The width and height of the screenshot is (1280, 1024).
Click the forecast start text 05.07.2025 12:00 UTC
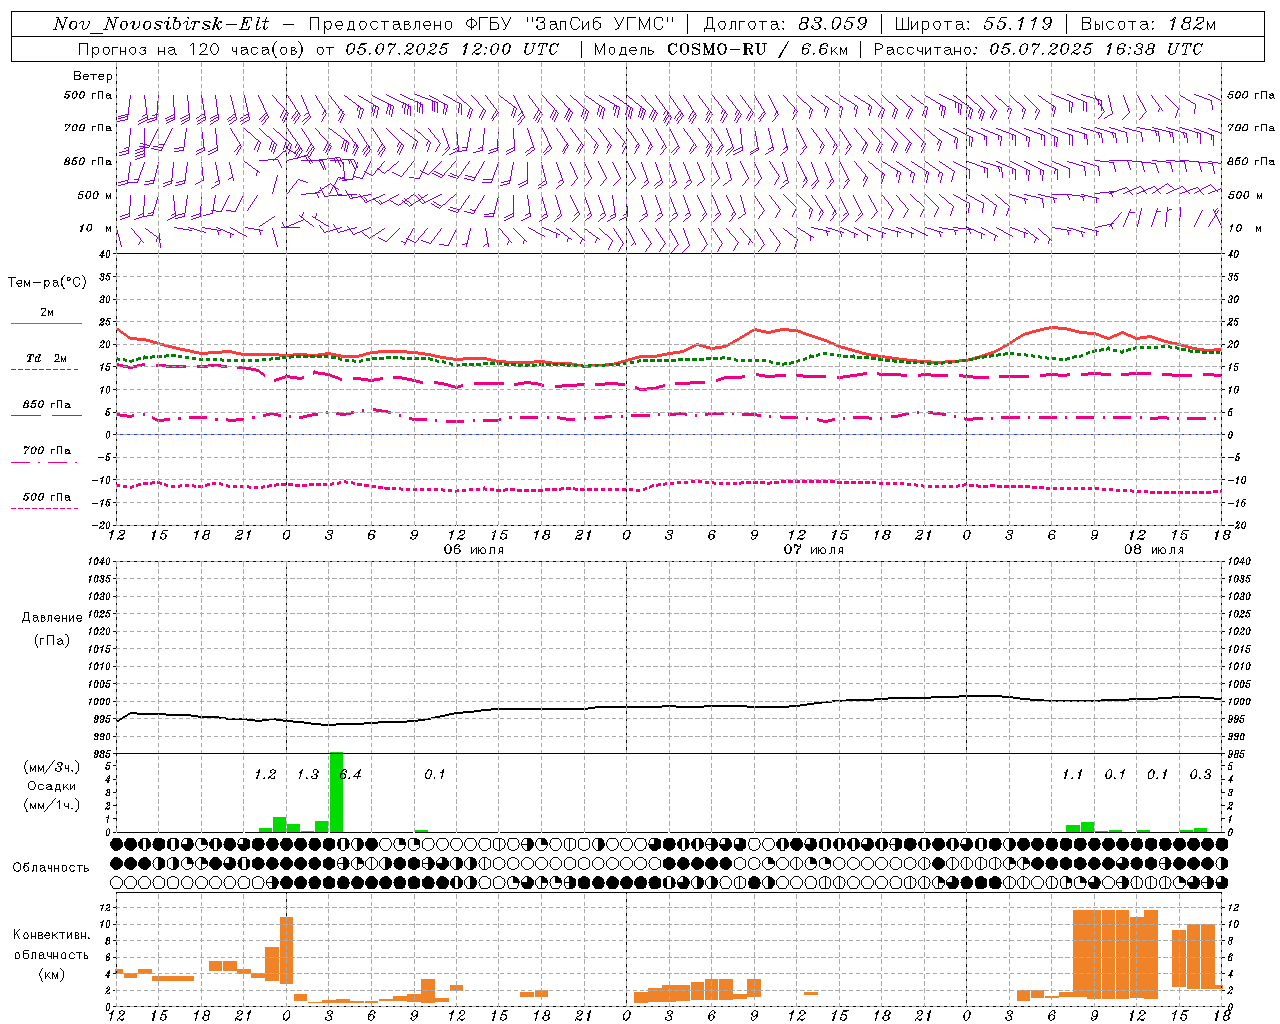click(452, 49)
